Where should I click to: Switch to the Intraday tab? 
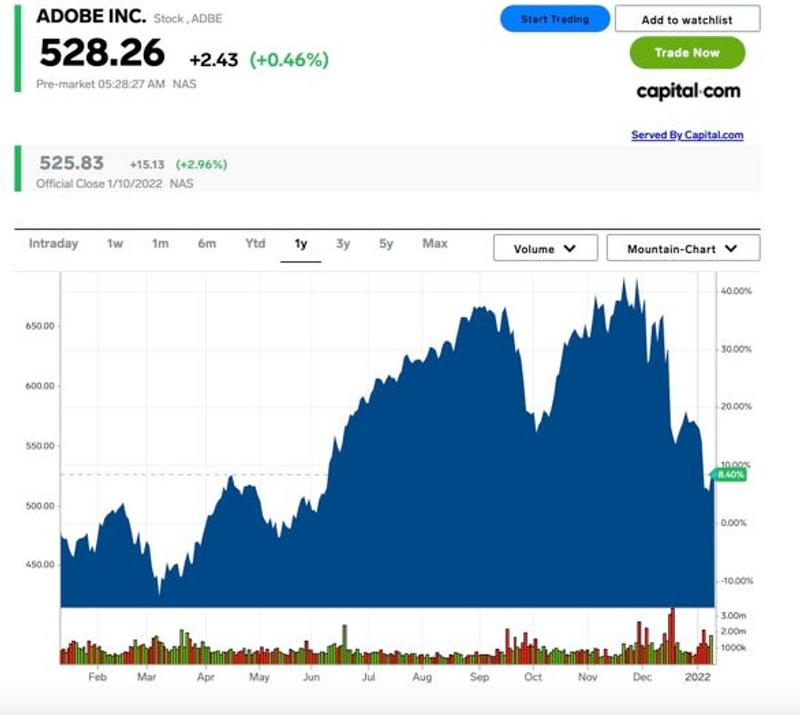click(x=54, y=244)
